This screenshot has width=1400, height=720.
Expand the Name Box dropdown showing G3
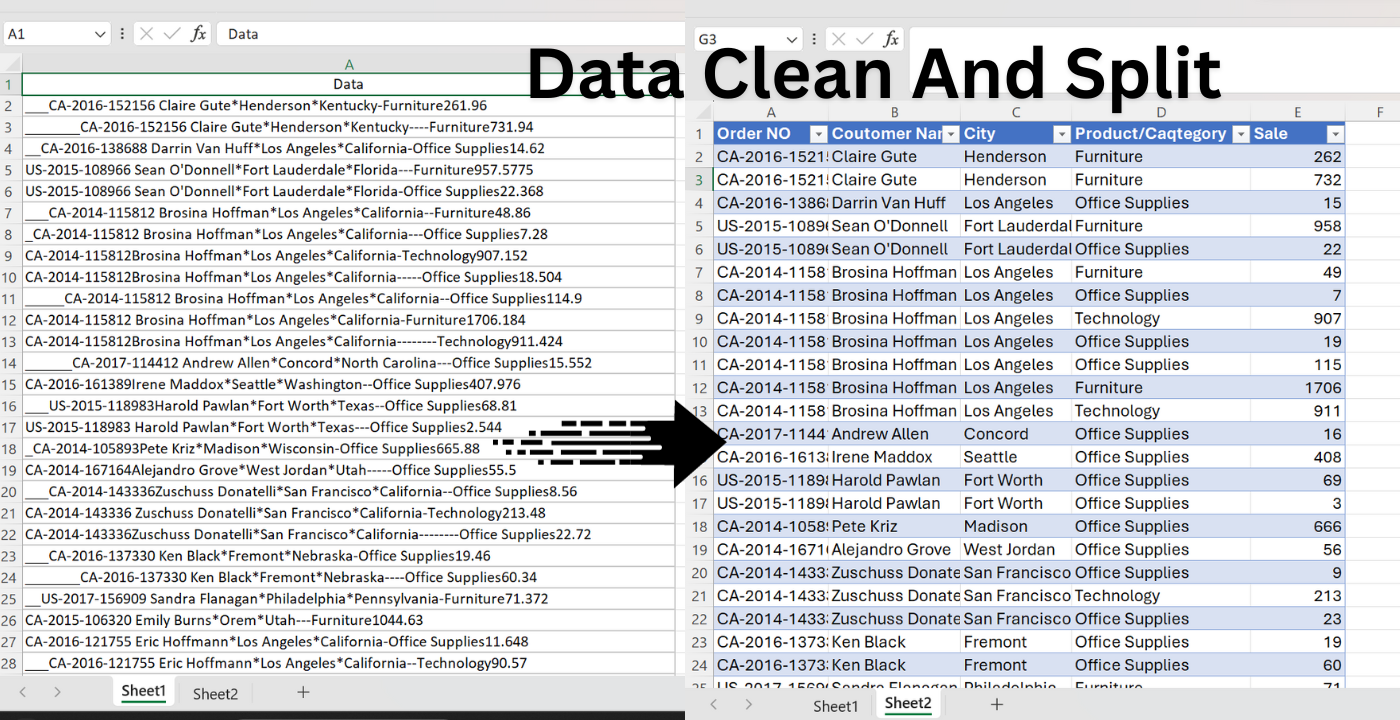pyautogui.click(x=791, y=40)
